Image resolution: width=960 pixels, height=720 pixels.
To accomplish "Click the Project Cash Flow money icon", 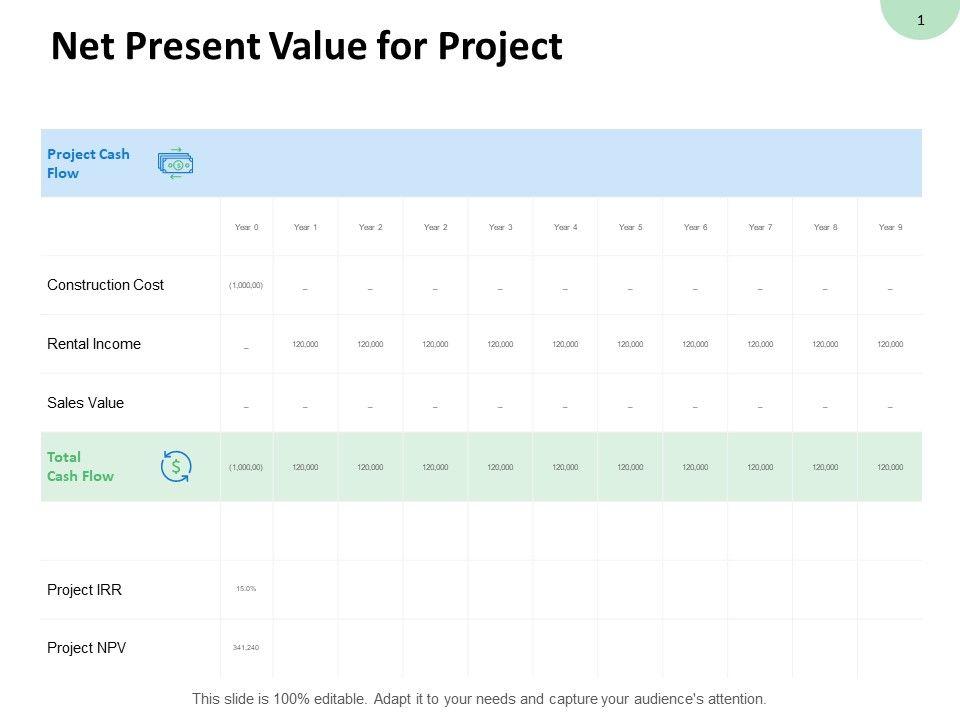I will [x=175, y=163].
